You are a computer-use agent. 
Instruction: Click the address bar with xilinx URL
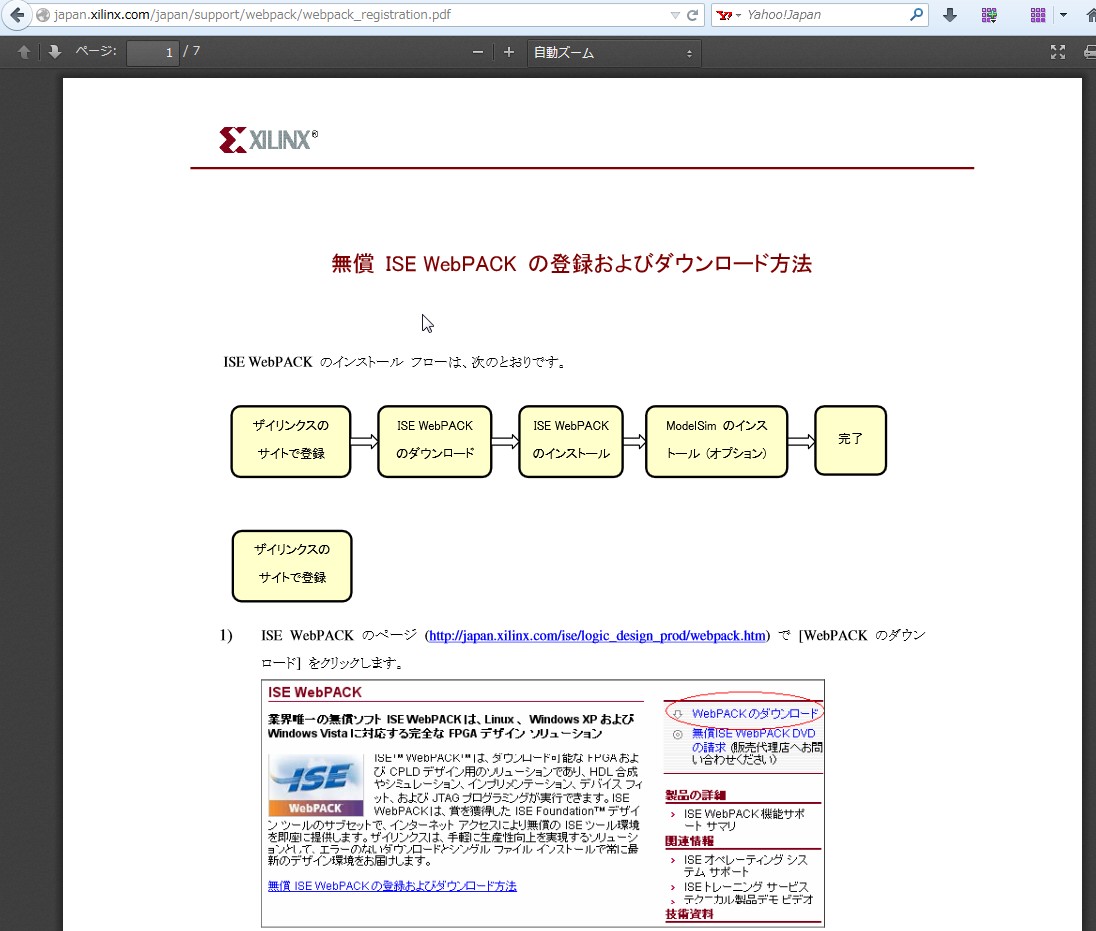(349, 15)
